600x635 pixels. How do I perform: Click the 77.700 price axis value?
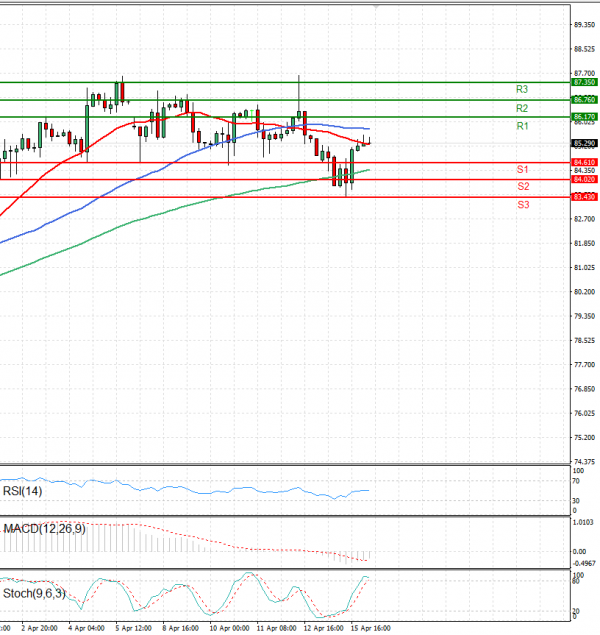click(x=584, y=365)
